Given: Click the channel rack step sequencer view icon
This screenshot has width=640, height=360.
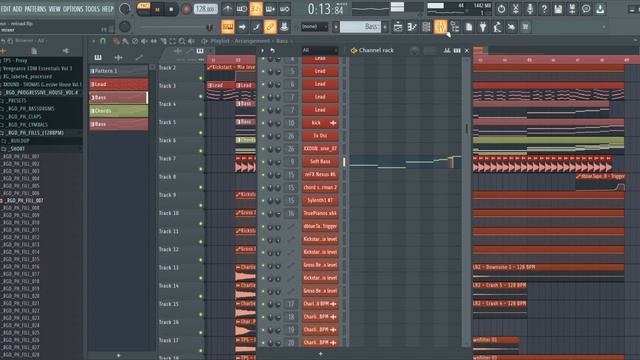Looking at the screenshot, I should (457, 50).
